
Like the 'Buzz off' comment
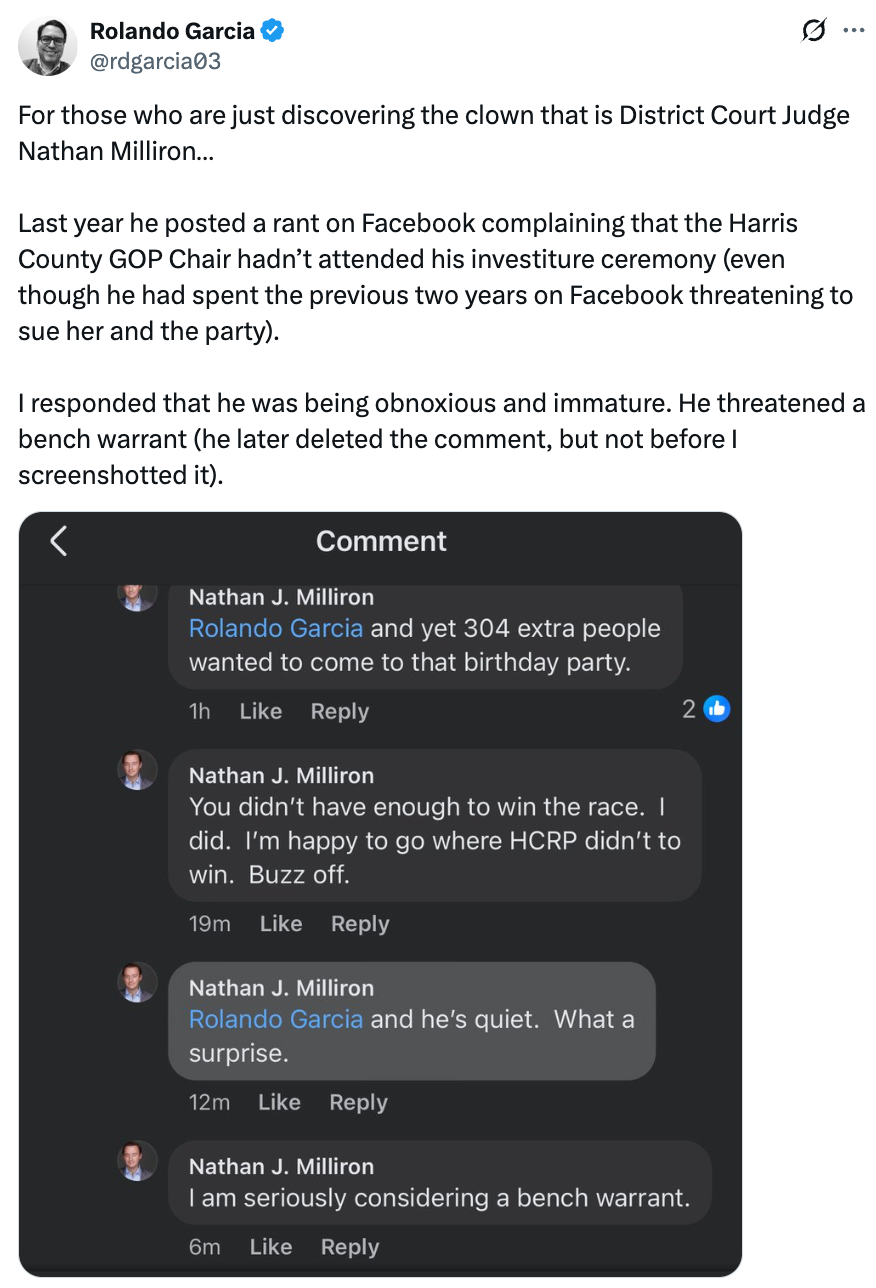(x=281, y=924)
